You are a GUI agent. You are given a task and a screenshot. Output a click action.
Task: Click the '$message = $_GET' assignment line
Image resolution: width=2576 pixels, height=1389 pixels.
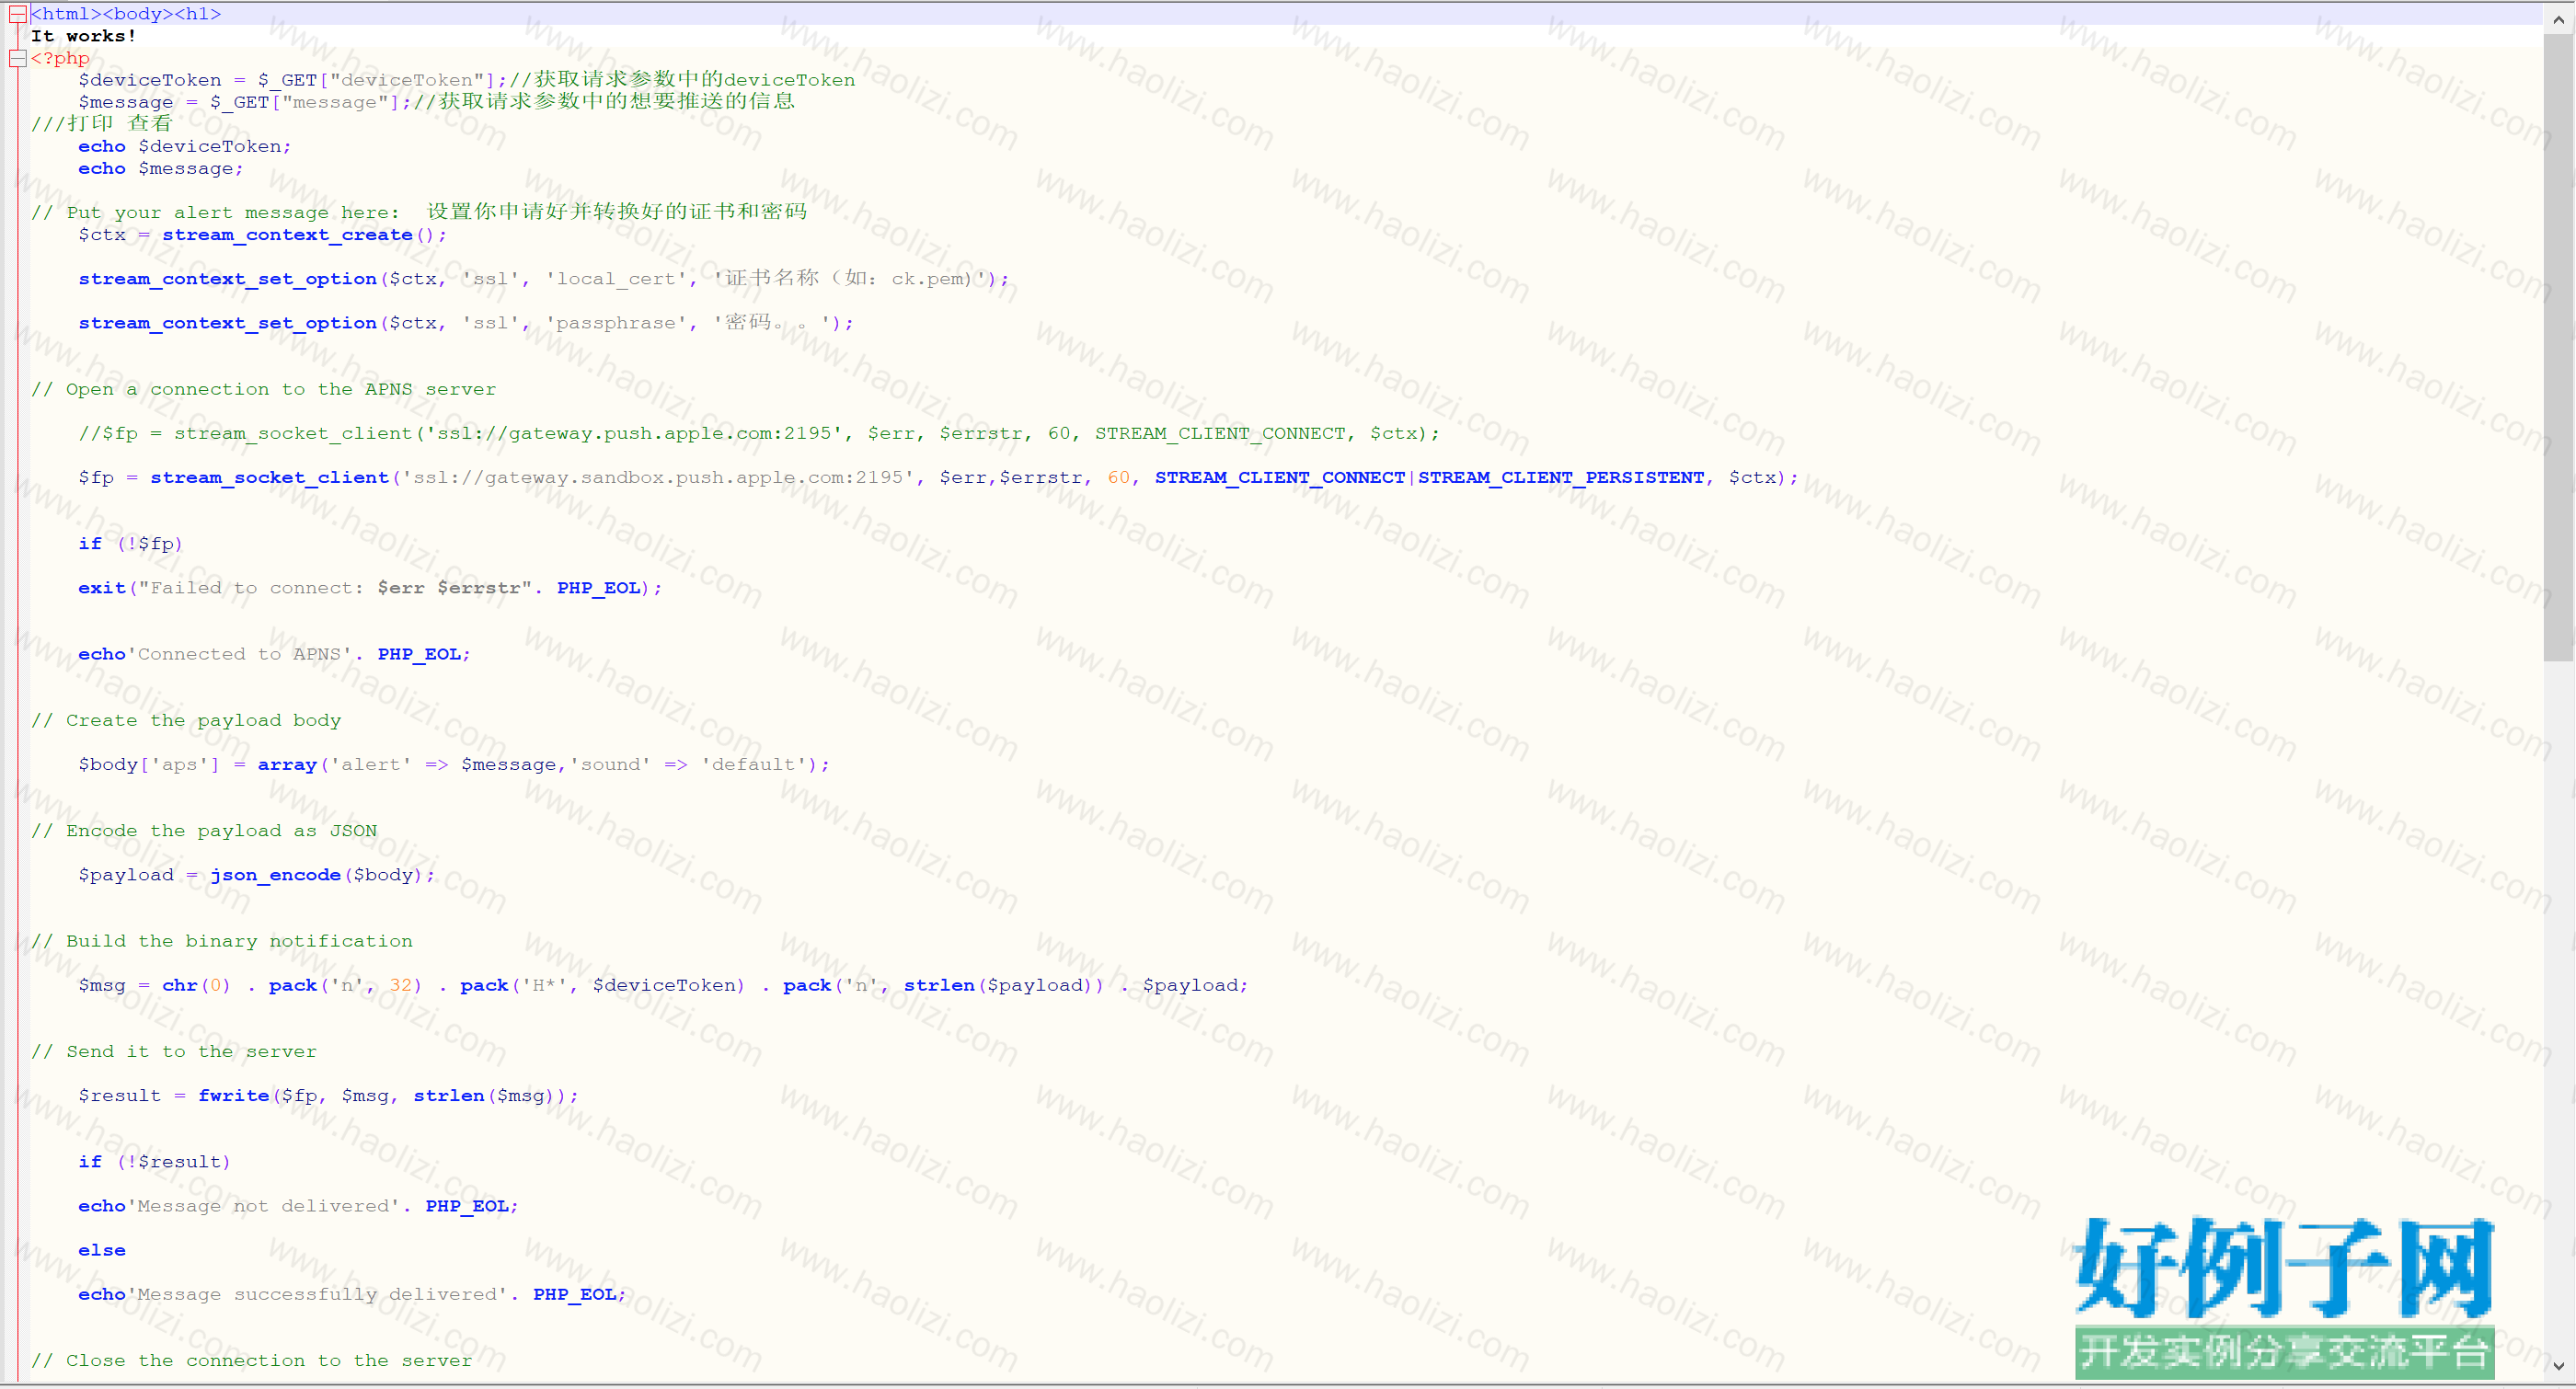(437, 102)
